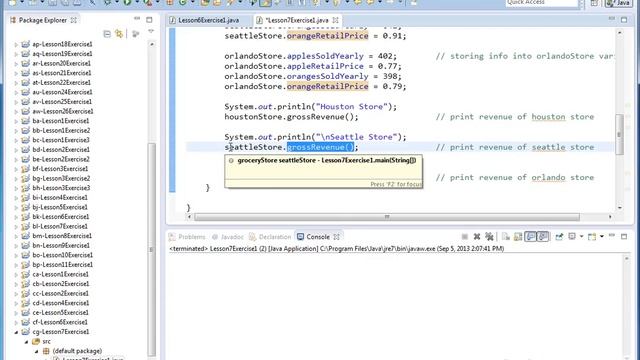Click the Quick Access search field

tap(542, 3)
